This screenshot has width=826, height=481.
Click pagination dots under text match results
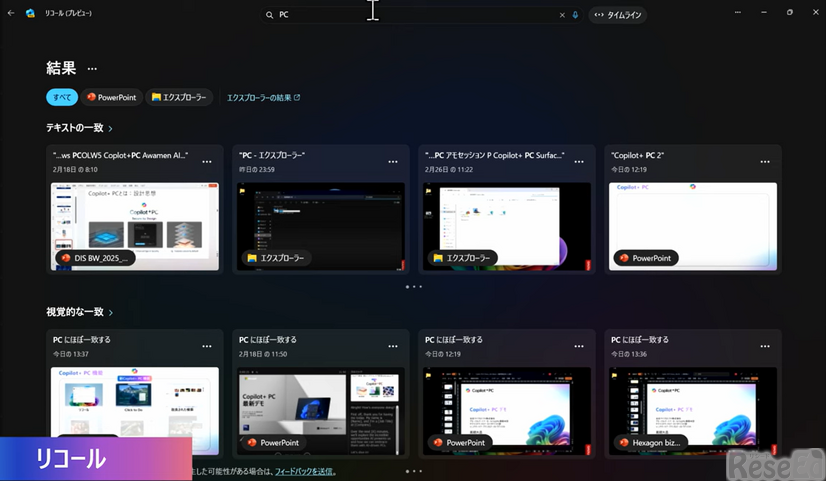(414, 286)
